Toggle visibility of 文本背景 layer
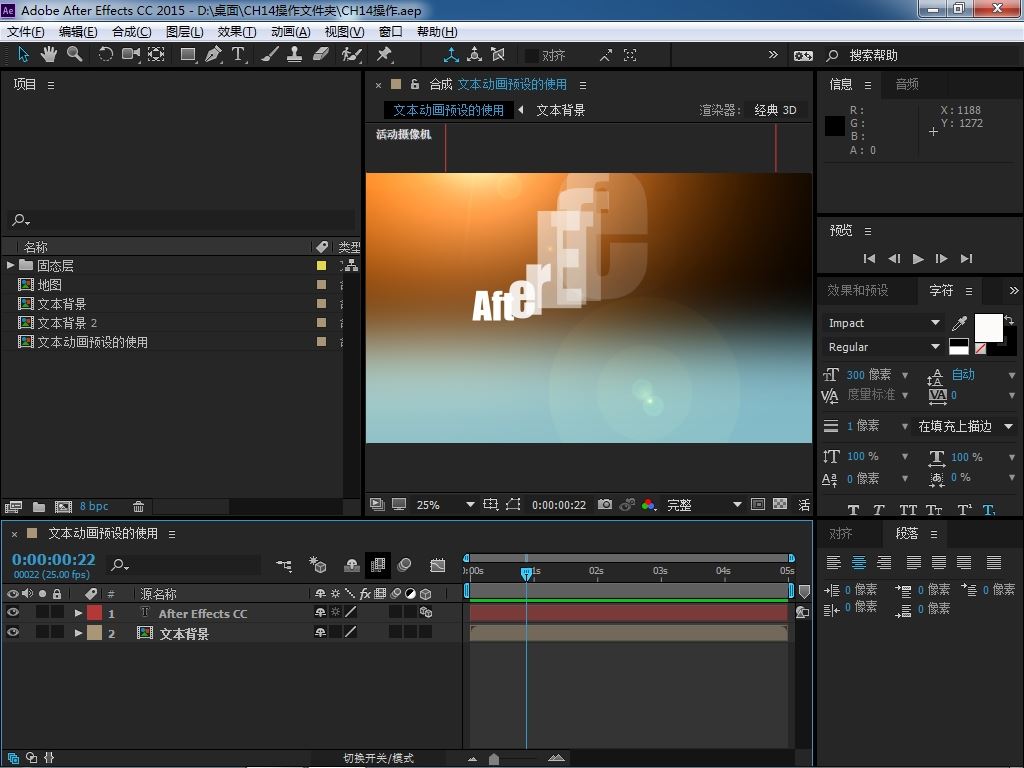The height and width of the screenshot is (768, 1024). tap(12, 632)
